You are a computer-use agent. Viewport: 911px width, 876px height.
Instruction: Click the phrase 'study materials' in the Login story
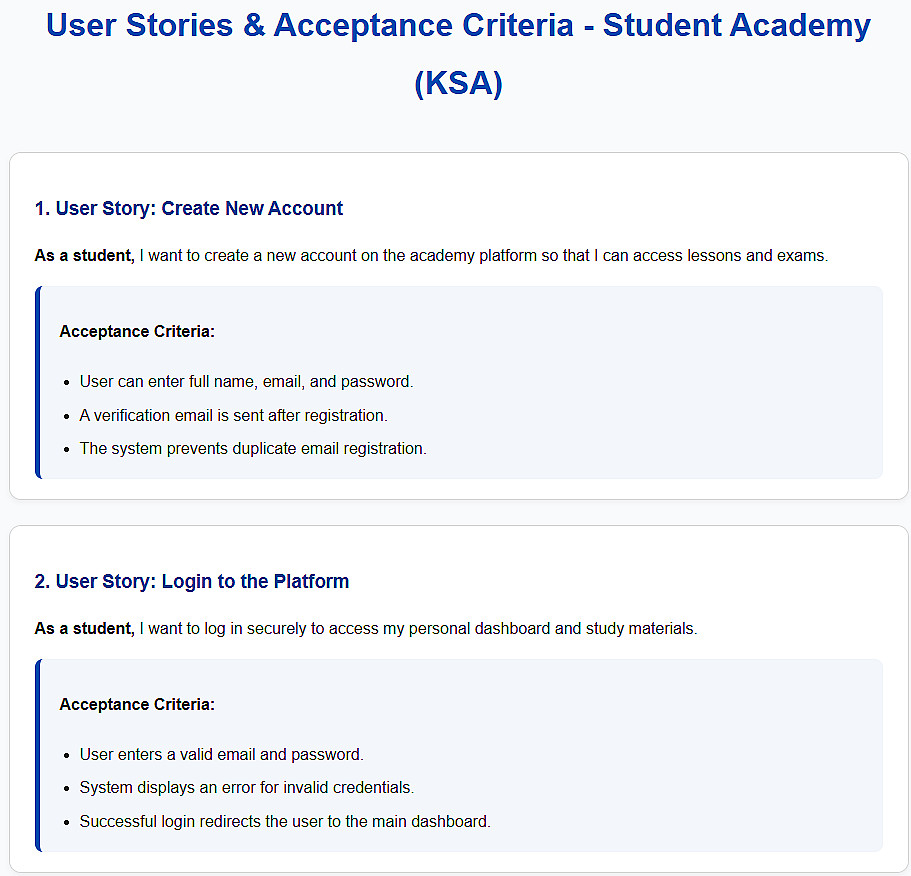(645, 629)
